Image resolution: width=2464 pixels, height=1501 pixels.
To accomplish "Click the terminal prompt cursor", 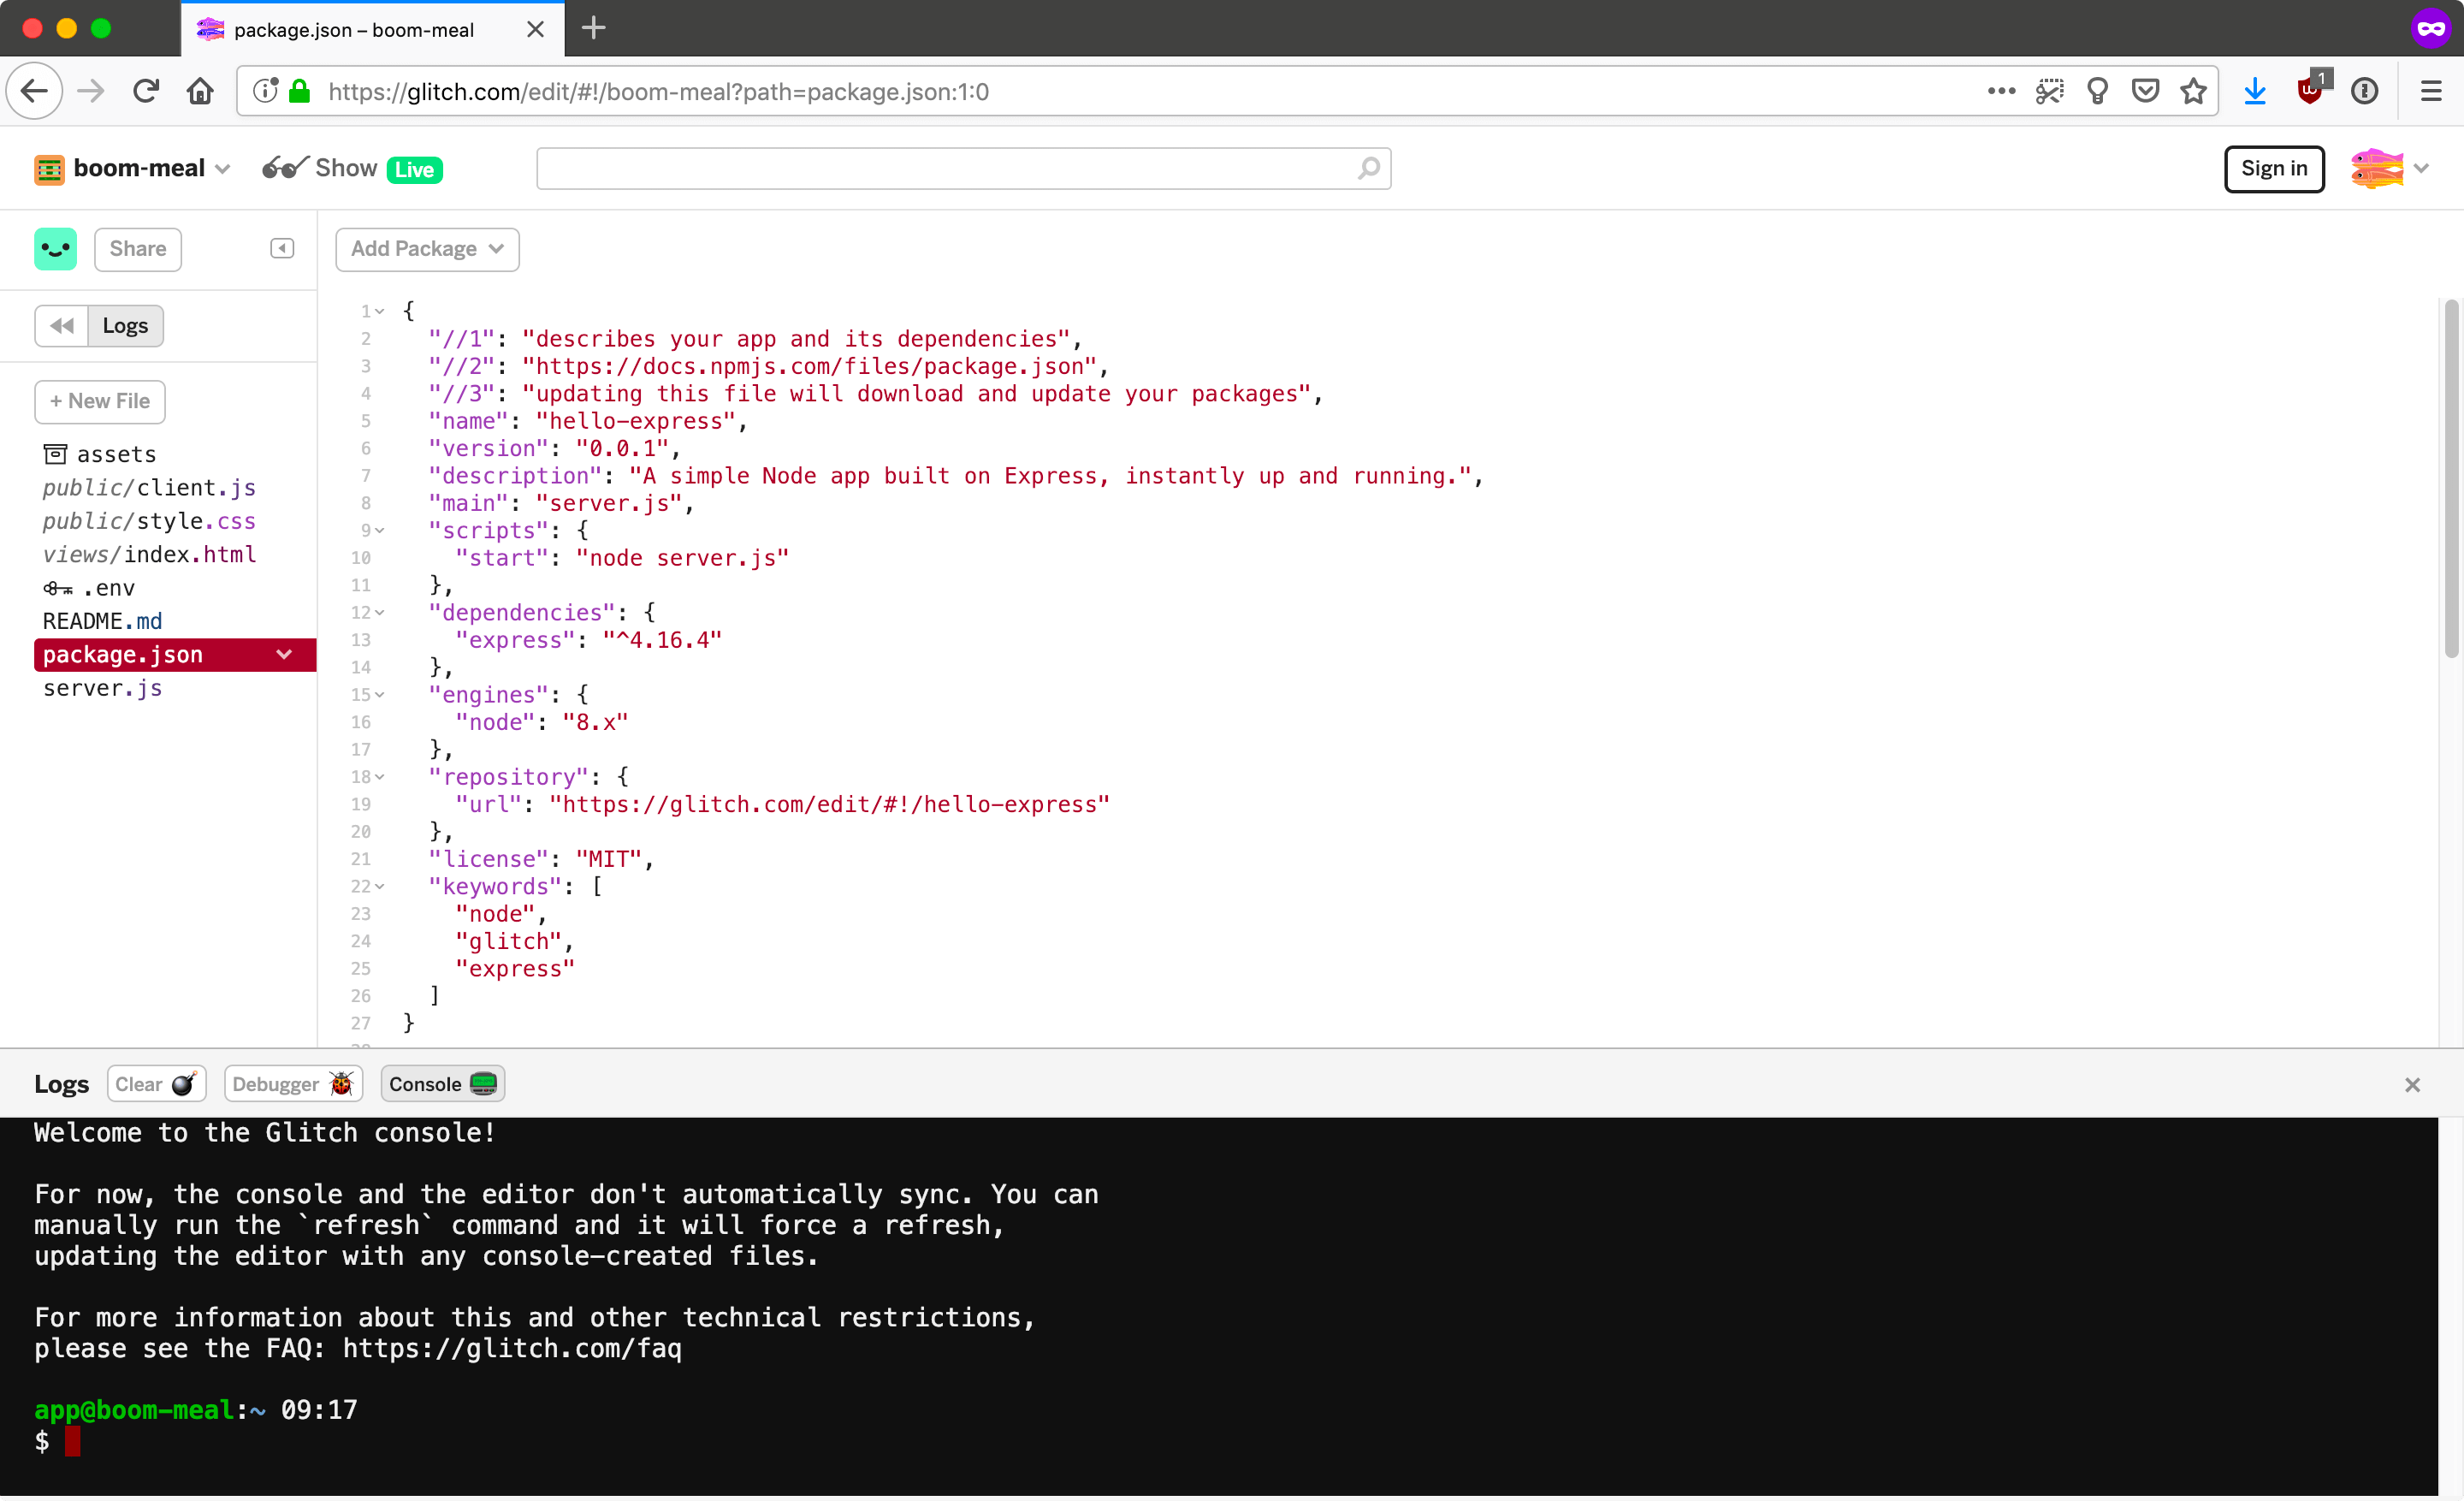I will tap(72, 1442).
